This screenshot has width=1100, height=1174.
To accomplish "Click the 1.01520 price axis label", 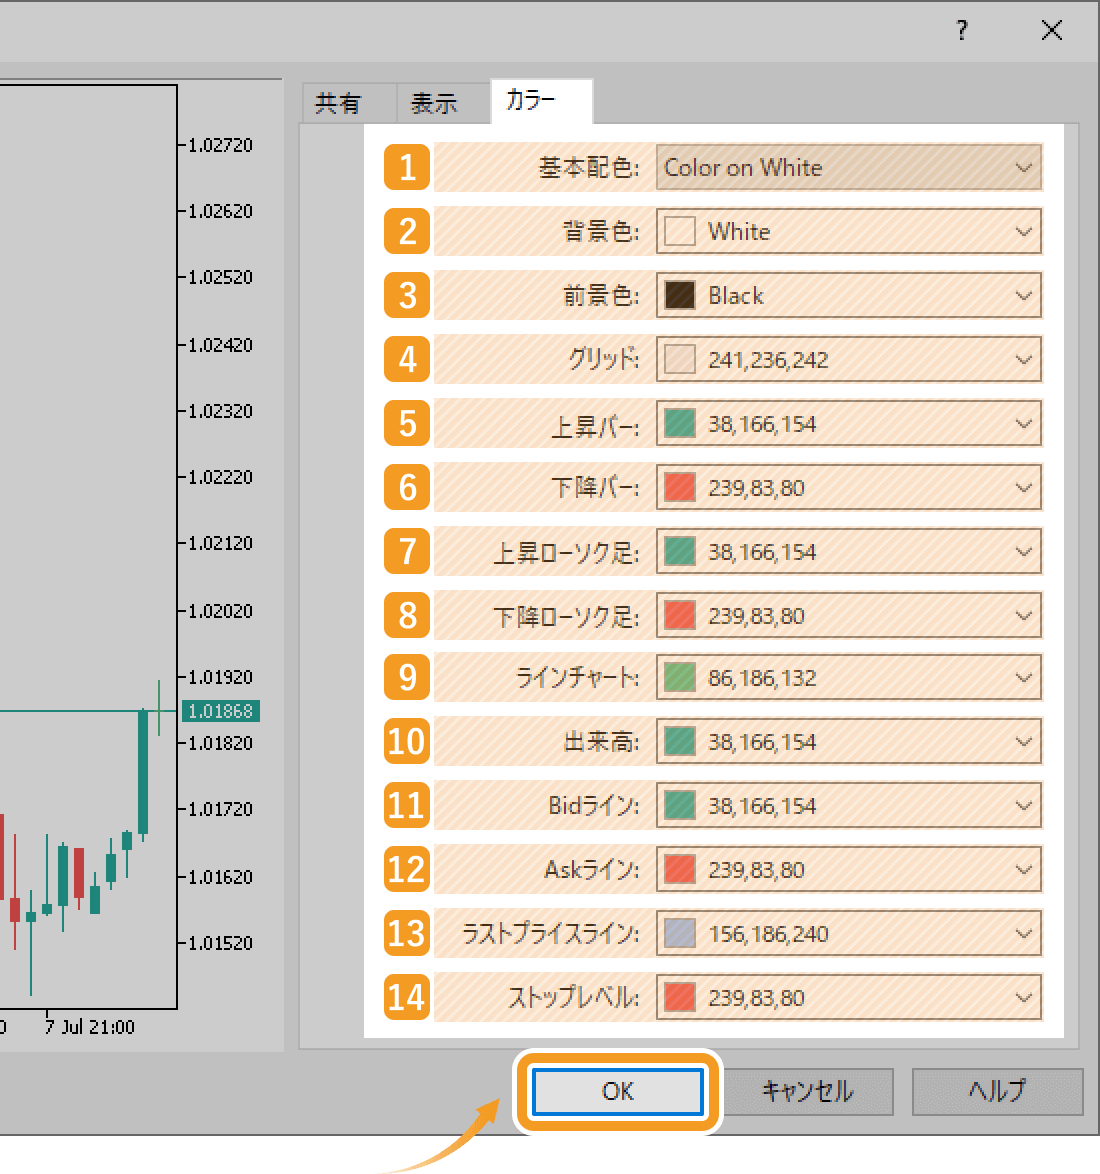I will [x=220, y=943].
